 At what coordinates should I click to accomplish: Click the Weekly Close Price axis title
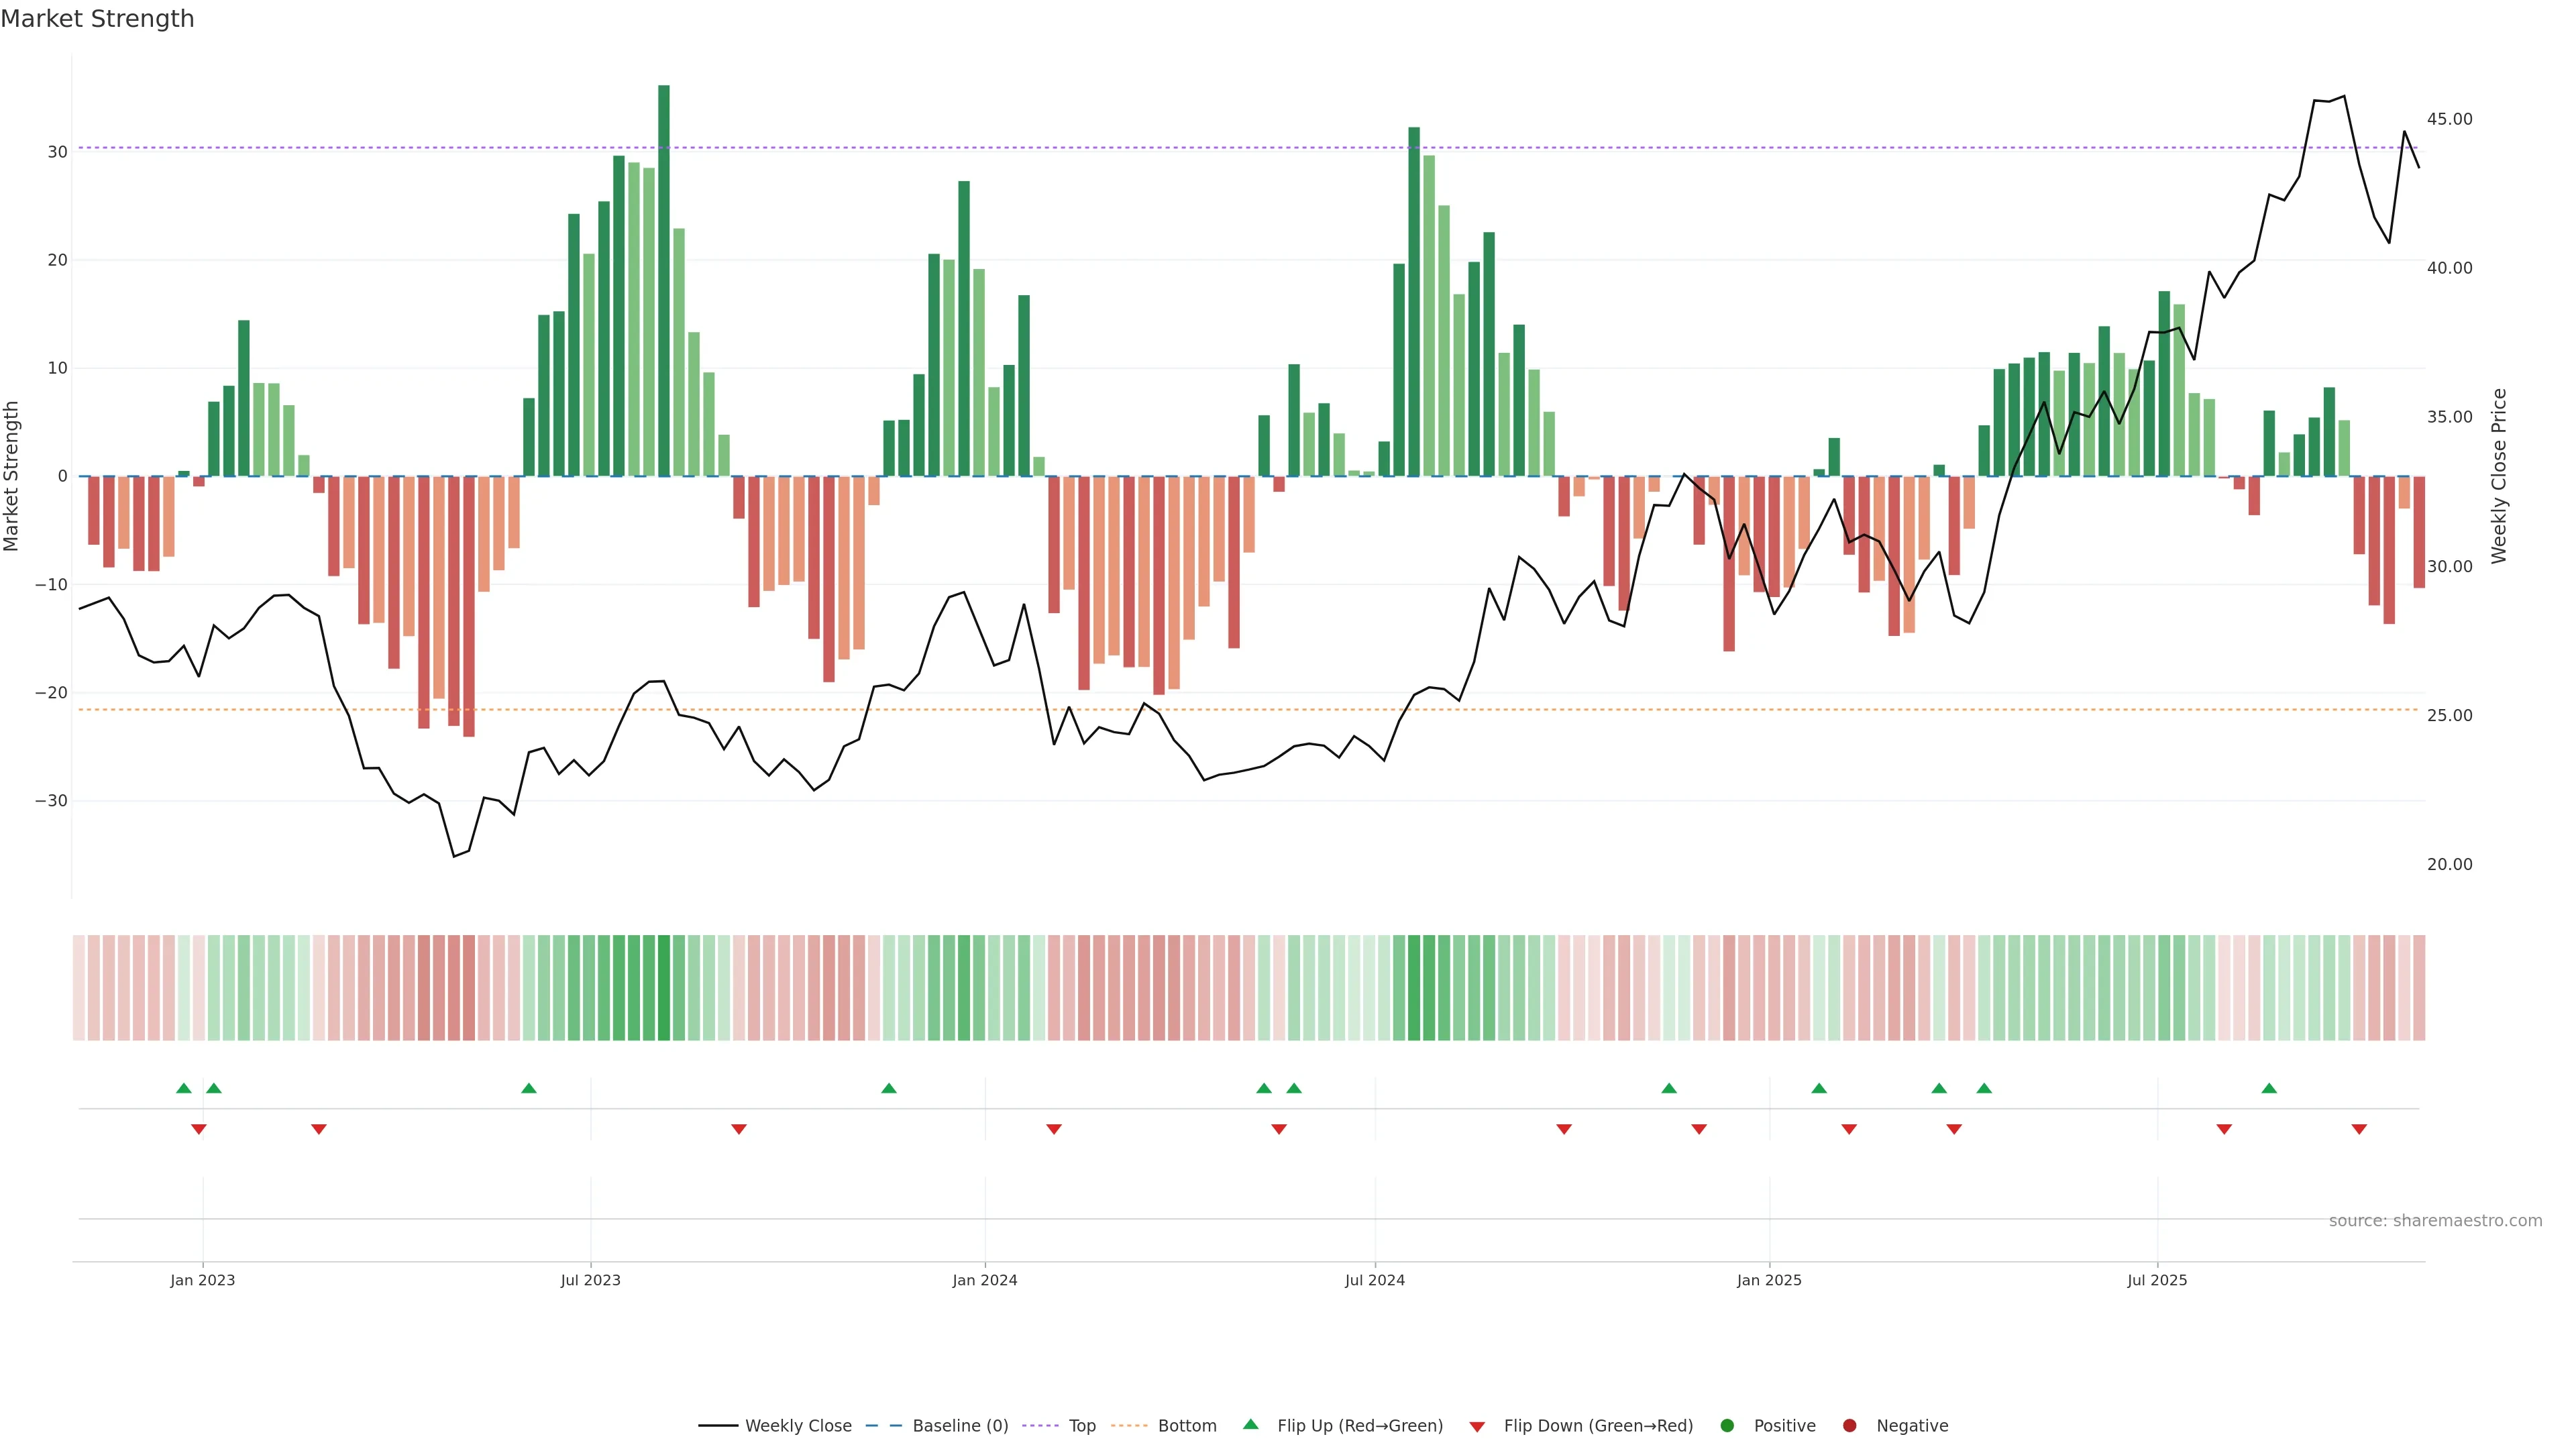tap(2499, 476)
